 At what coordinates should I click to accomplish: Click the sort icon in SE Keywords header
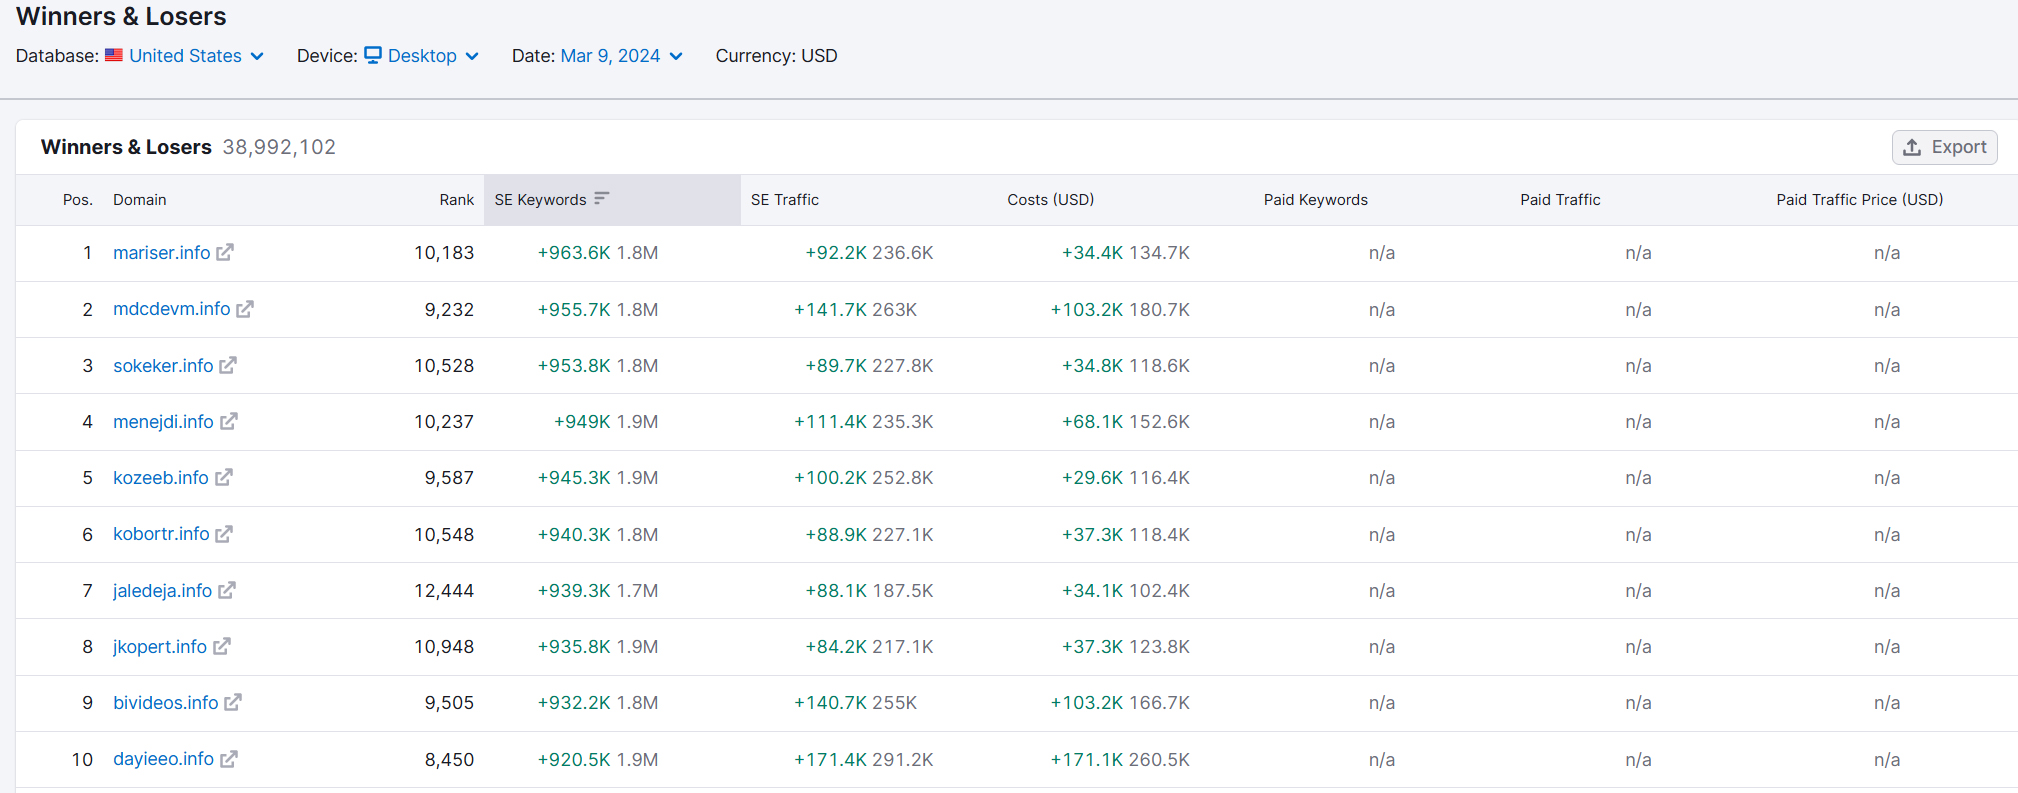coord(601,198)
